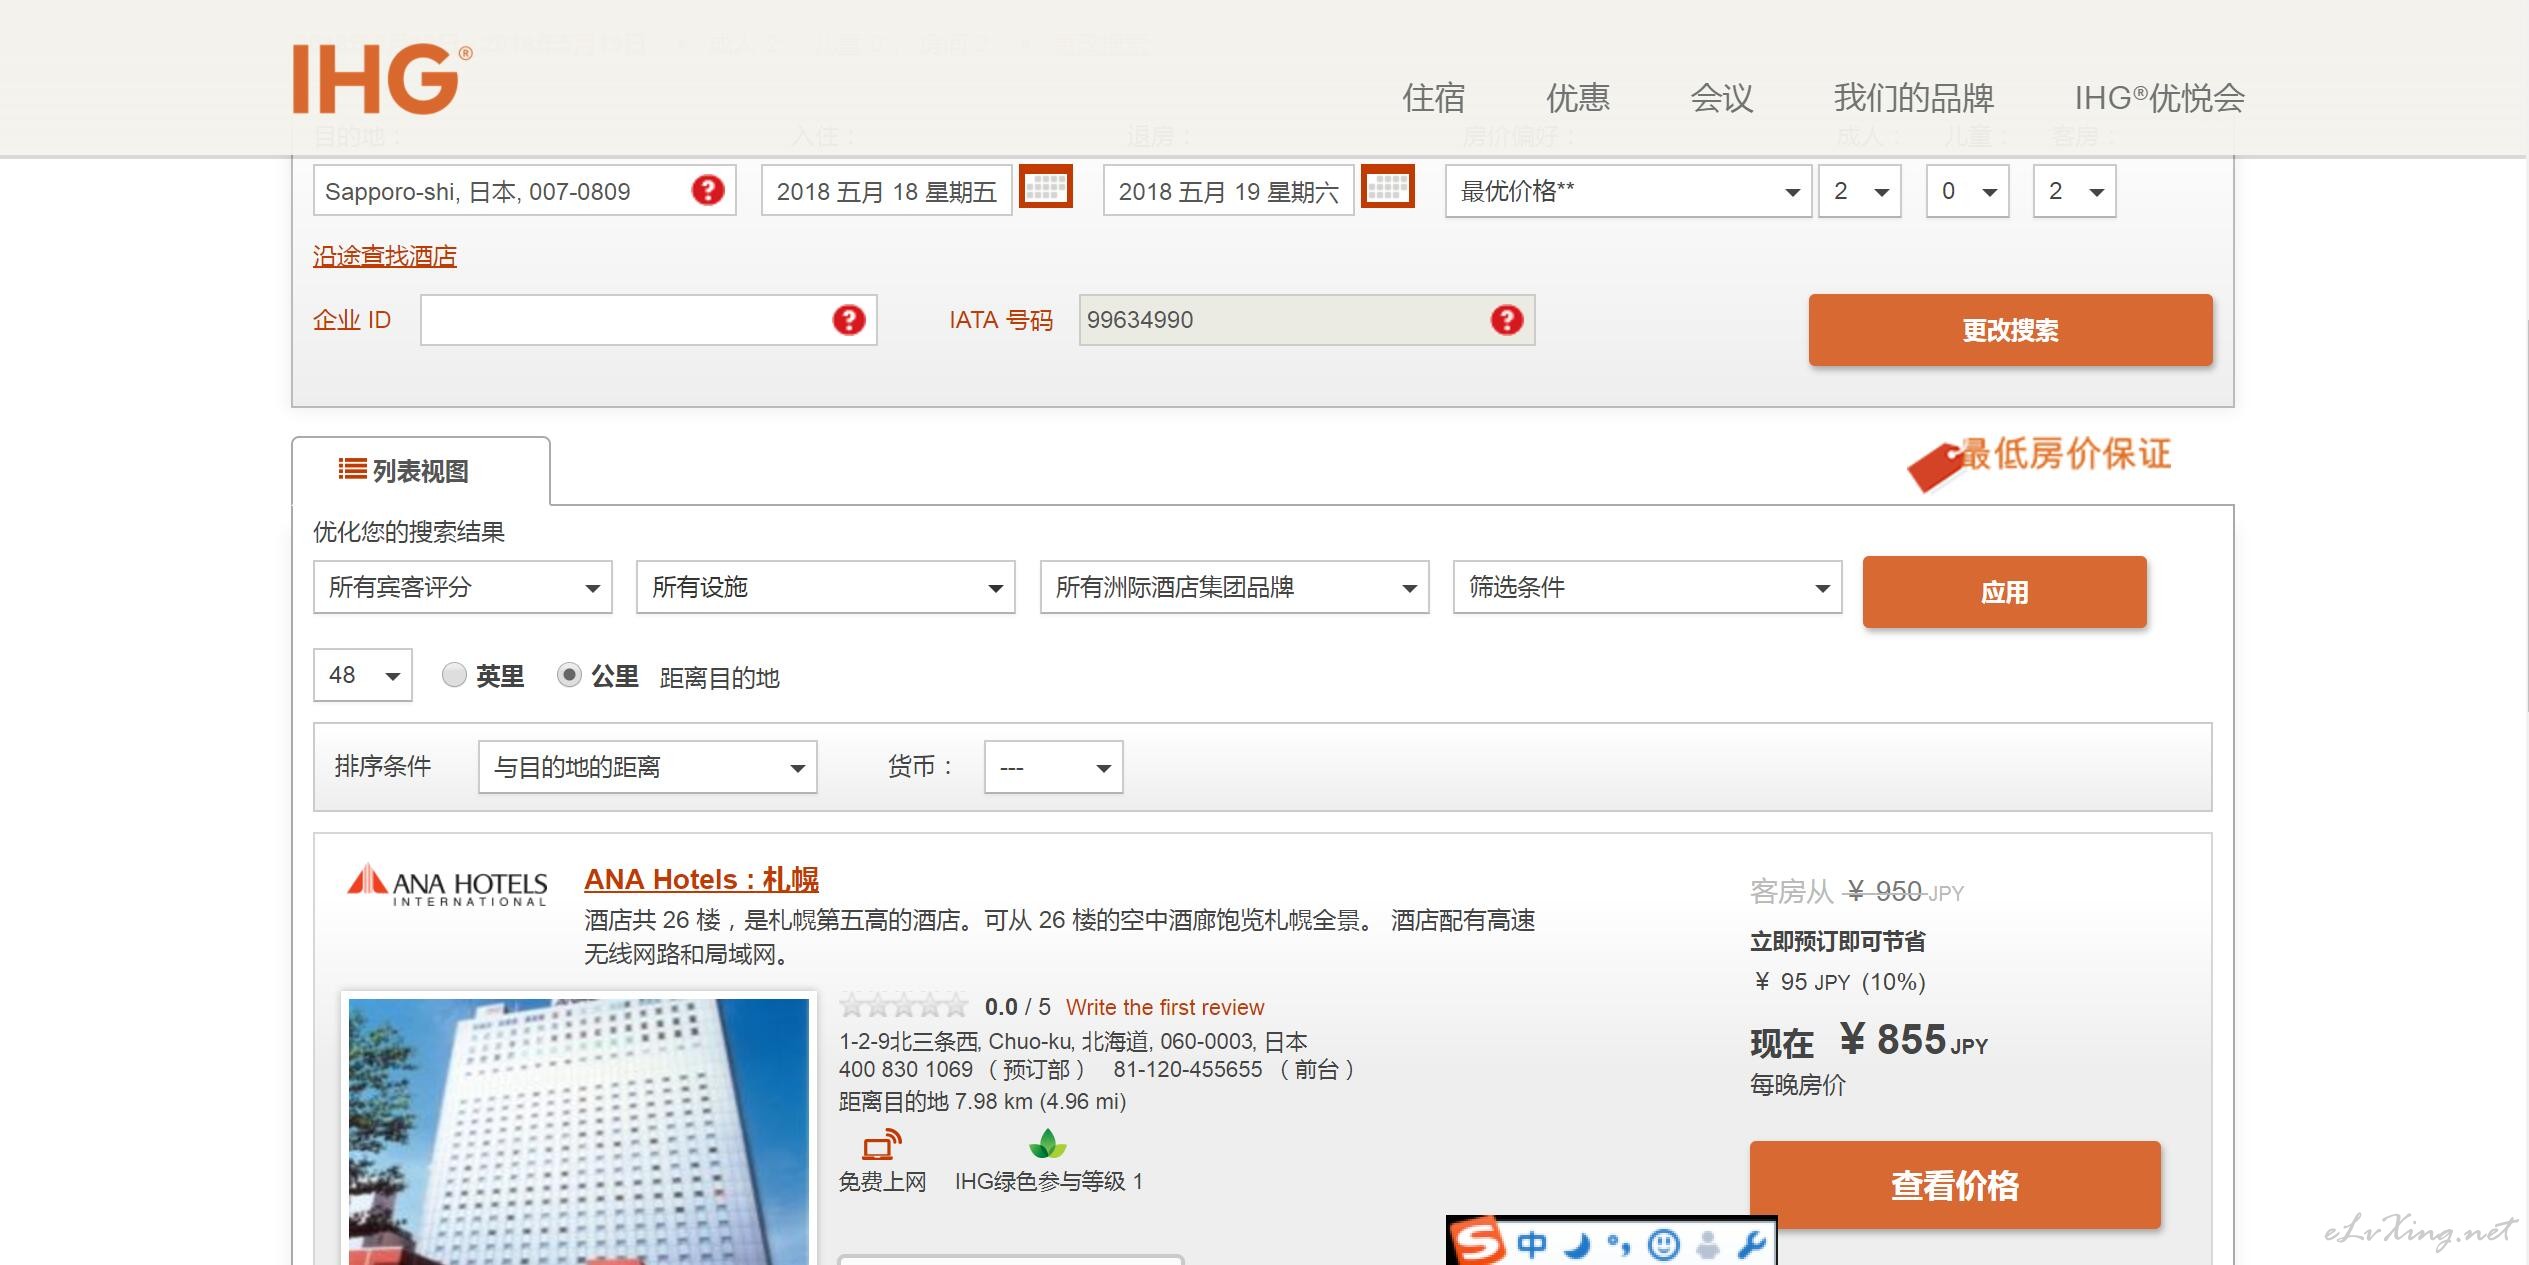Click the 距离目的地 7.98 km text
Viewport: 2529px width, 1265px height.
[x=982, y=1101]
